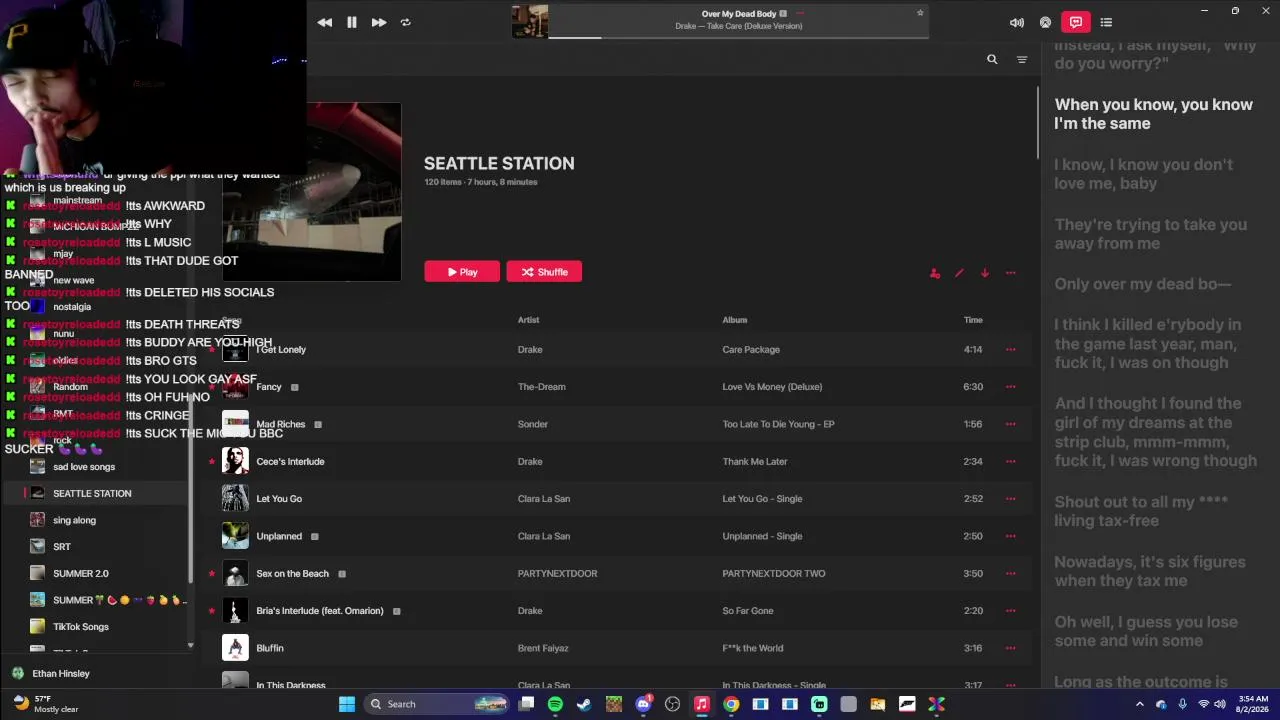Open more options for Mad Riches
The width and height of the screenshot is (1280, 720).
pyautogui.click(x=1010, y=424)
